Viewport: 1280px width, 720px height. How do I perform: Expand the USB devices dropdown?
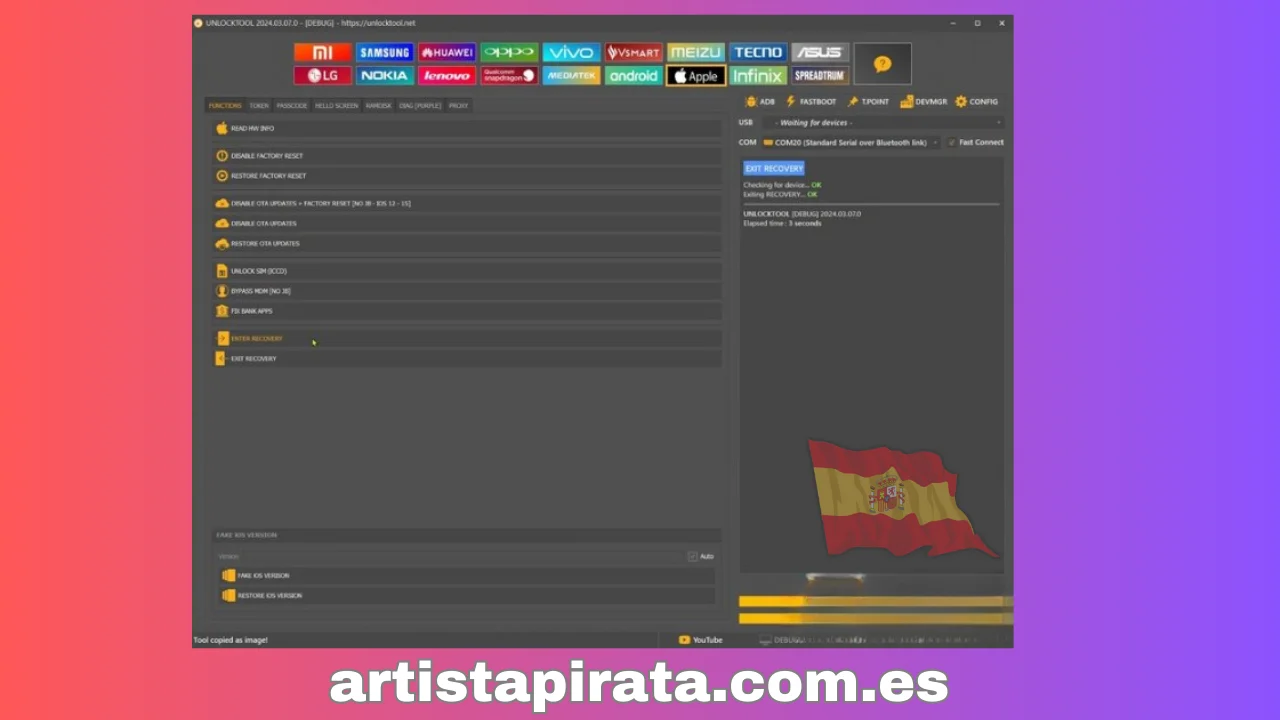[883, 122]
